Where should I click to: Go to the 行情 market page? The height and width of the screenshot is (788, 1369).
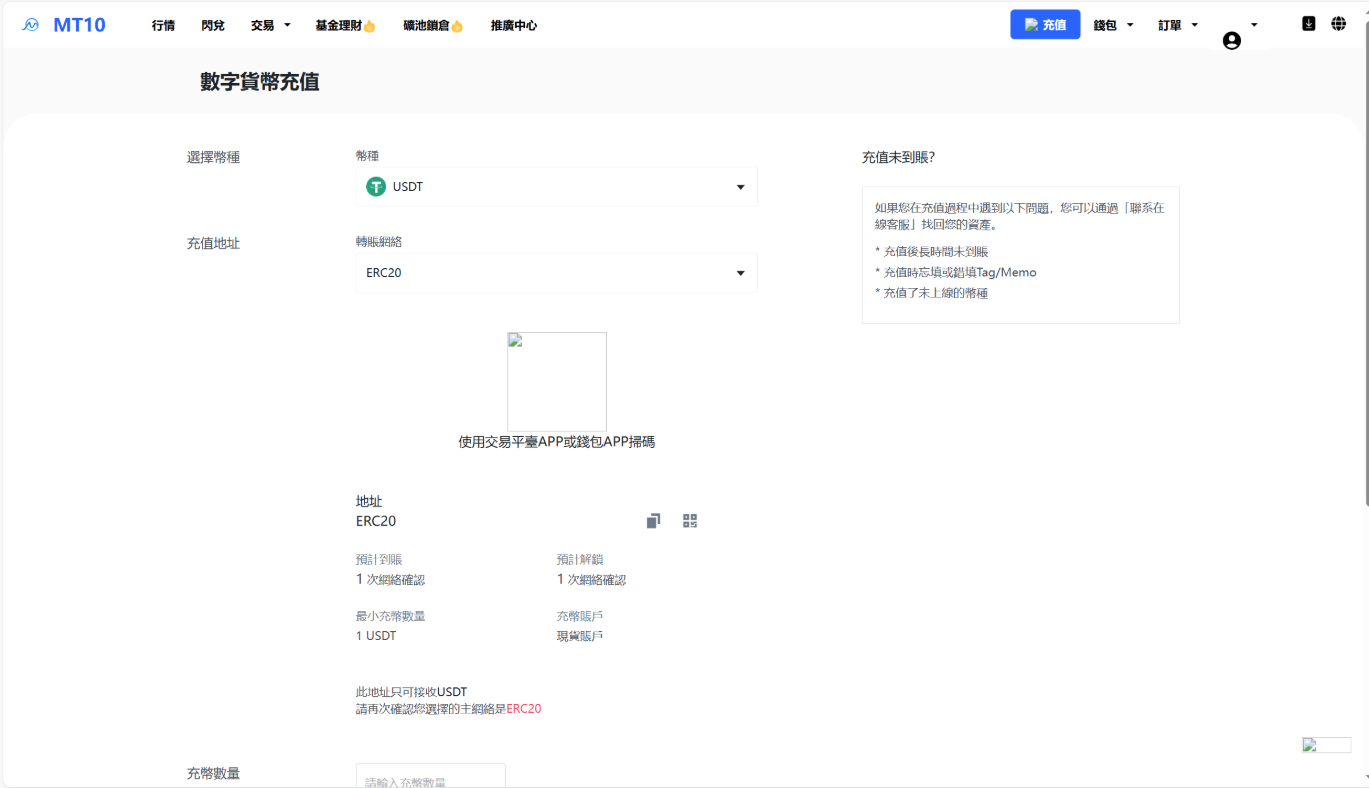pyautogui.click(x=163, y=25)
